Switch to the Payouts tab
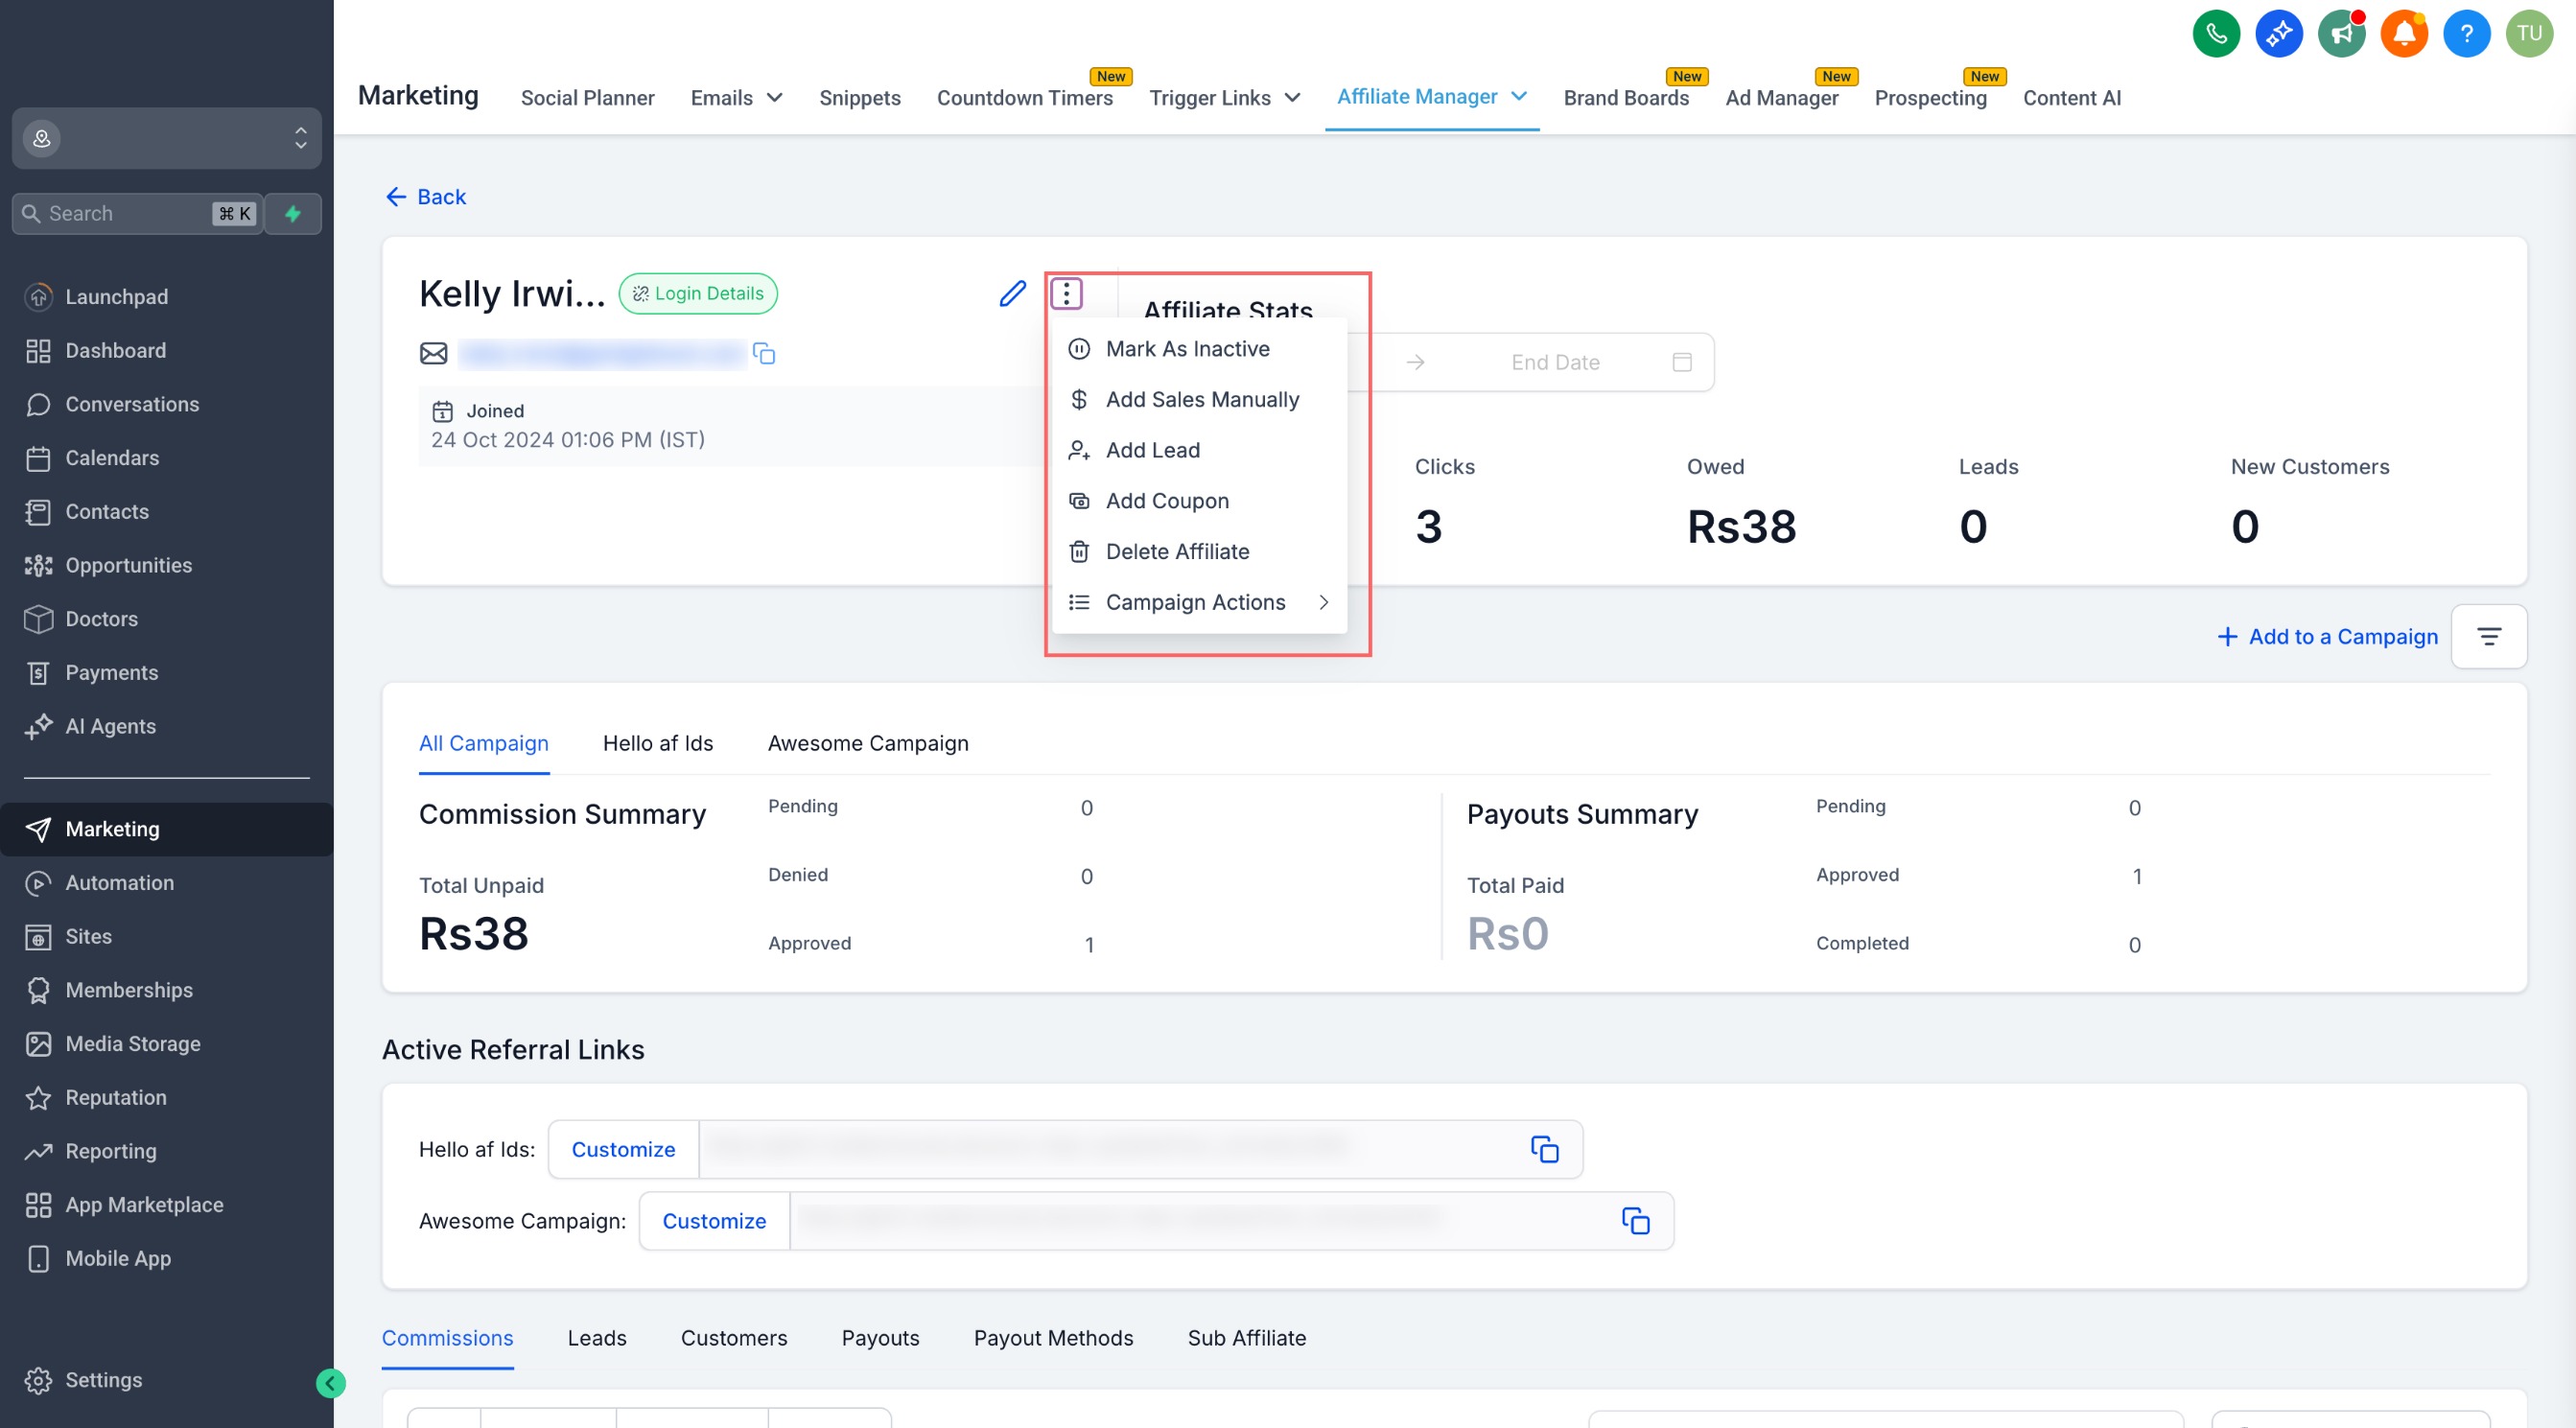The height and width of the screenshot is (1428, 2576). [x=880, y=1338]
